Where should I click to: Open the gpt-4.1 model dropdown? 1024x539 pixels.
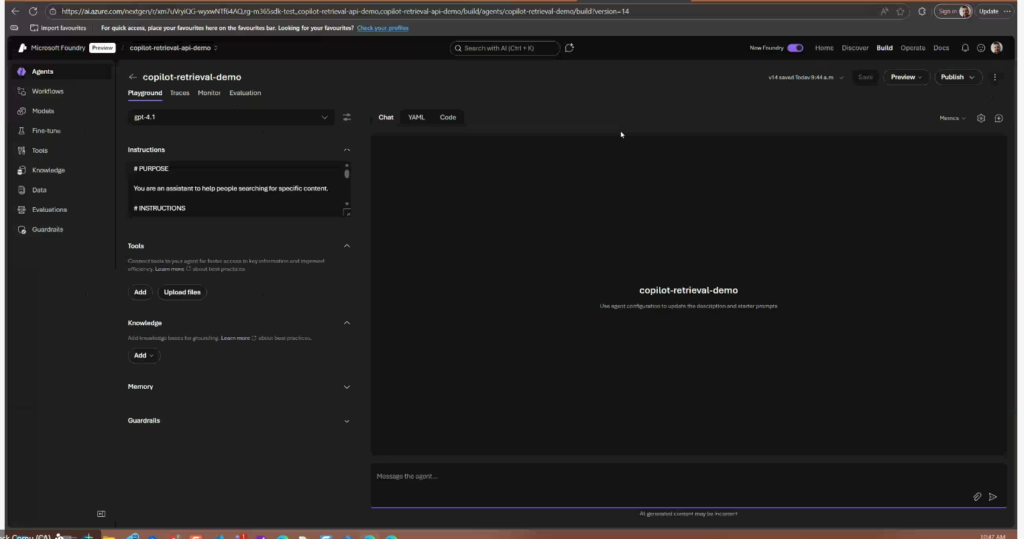[x=231, y=117]
